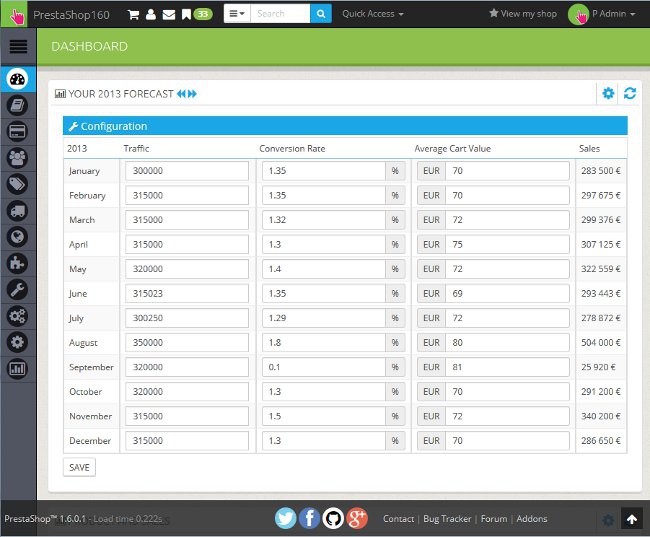
Task: Open the P Admin account dropdown
Action: 602,14
